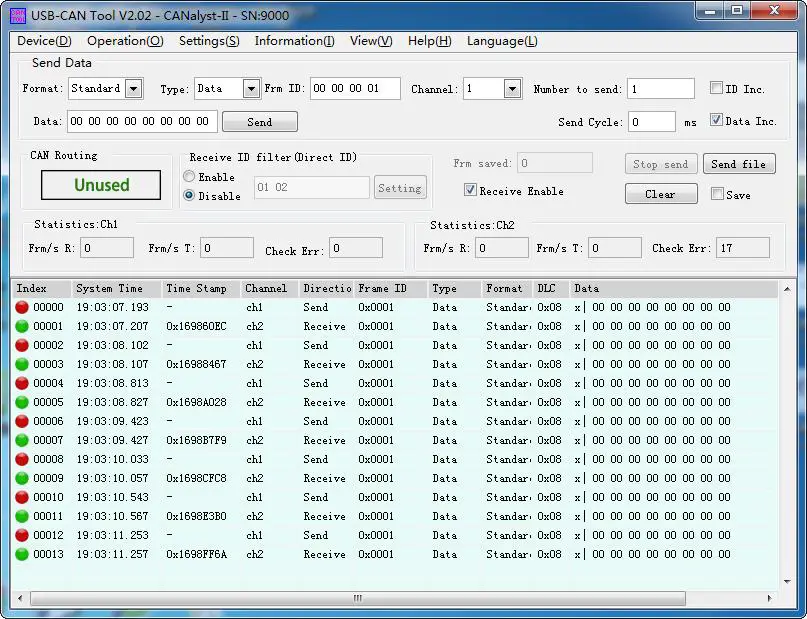Open the Settings menu
Screen dimensions: 807x619
[209, 41]
